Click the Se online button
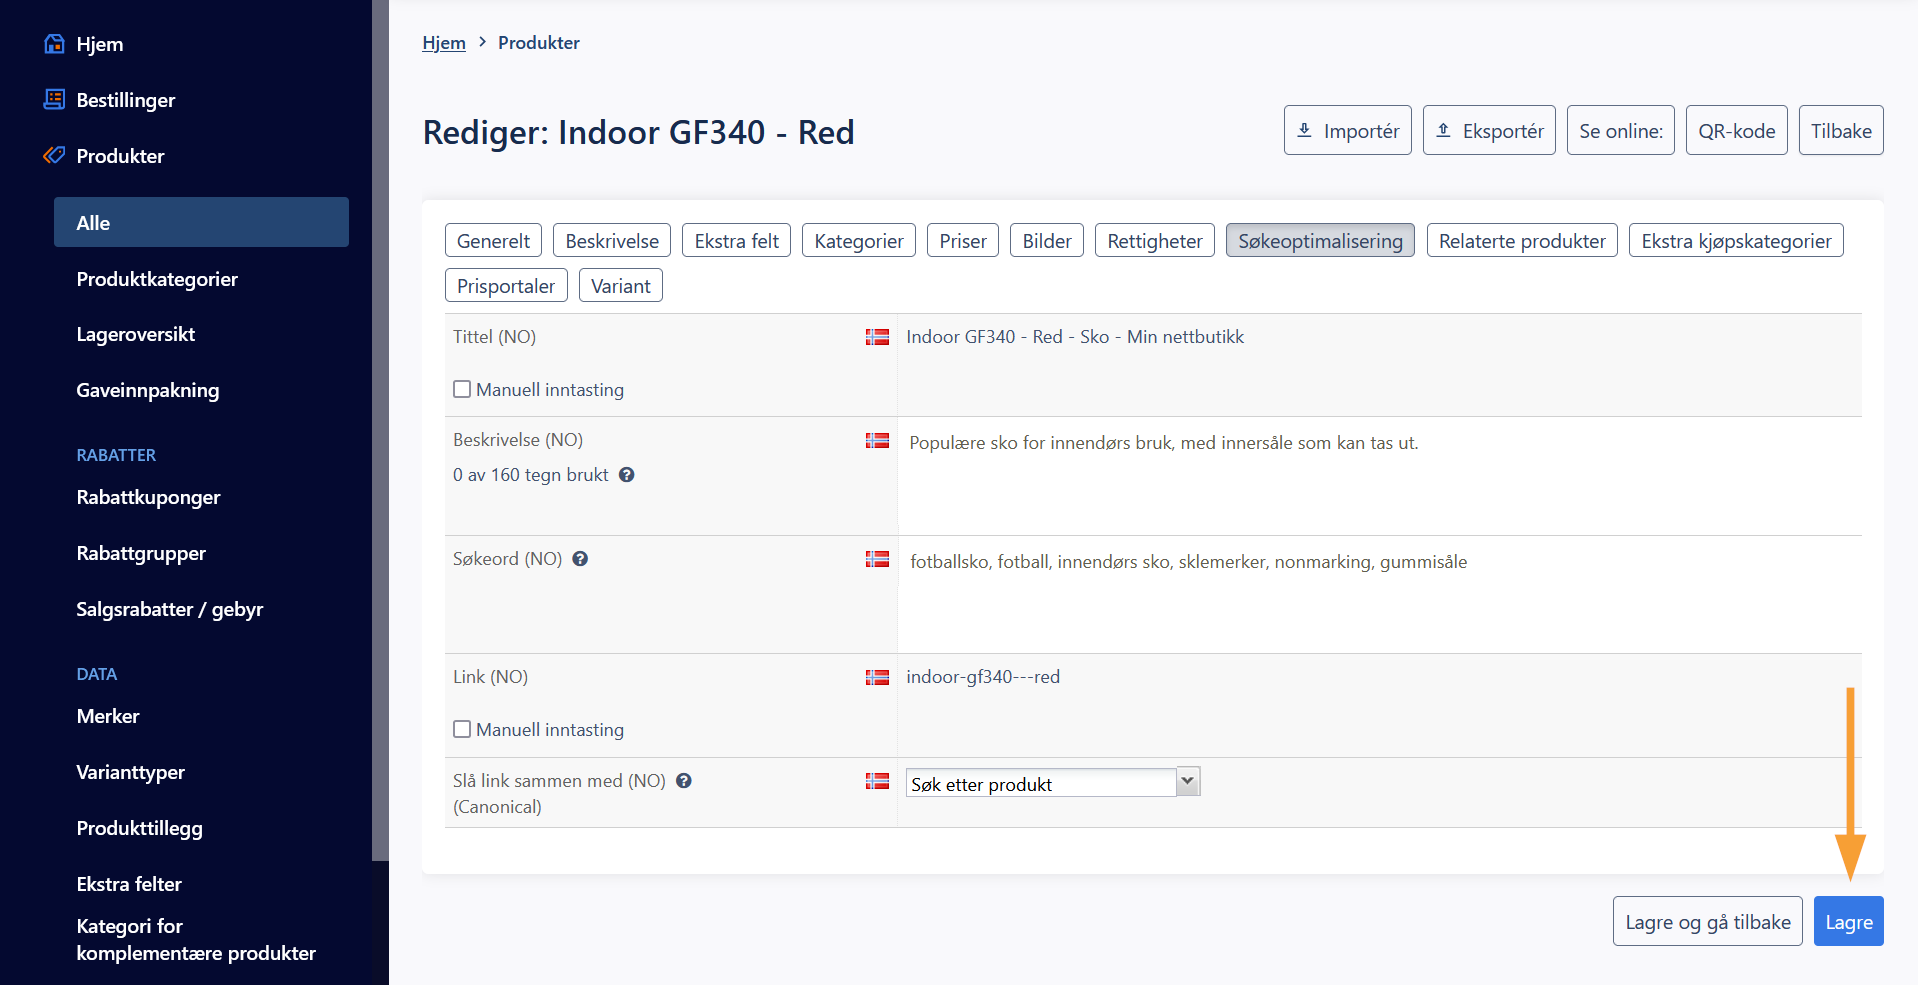 [x=1621, y=131]
